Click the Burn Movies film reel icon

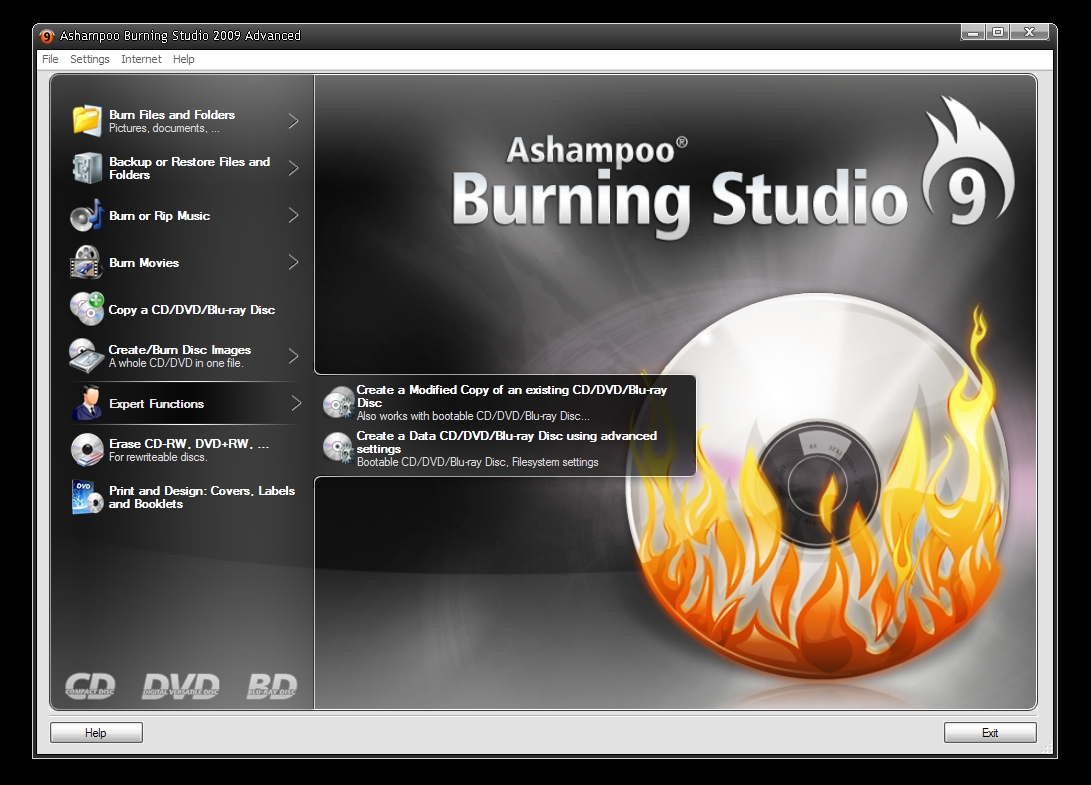pos(87,262)
